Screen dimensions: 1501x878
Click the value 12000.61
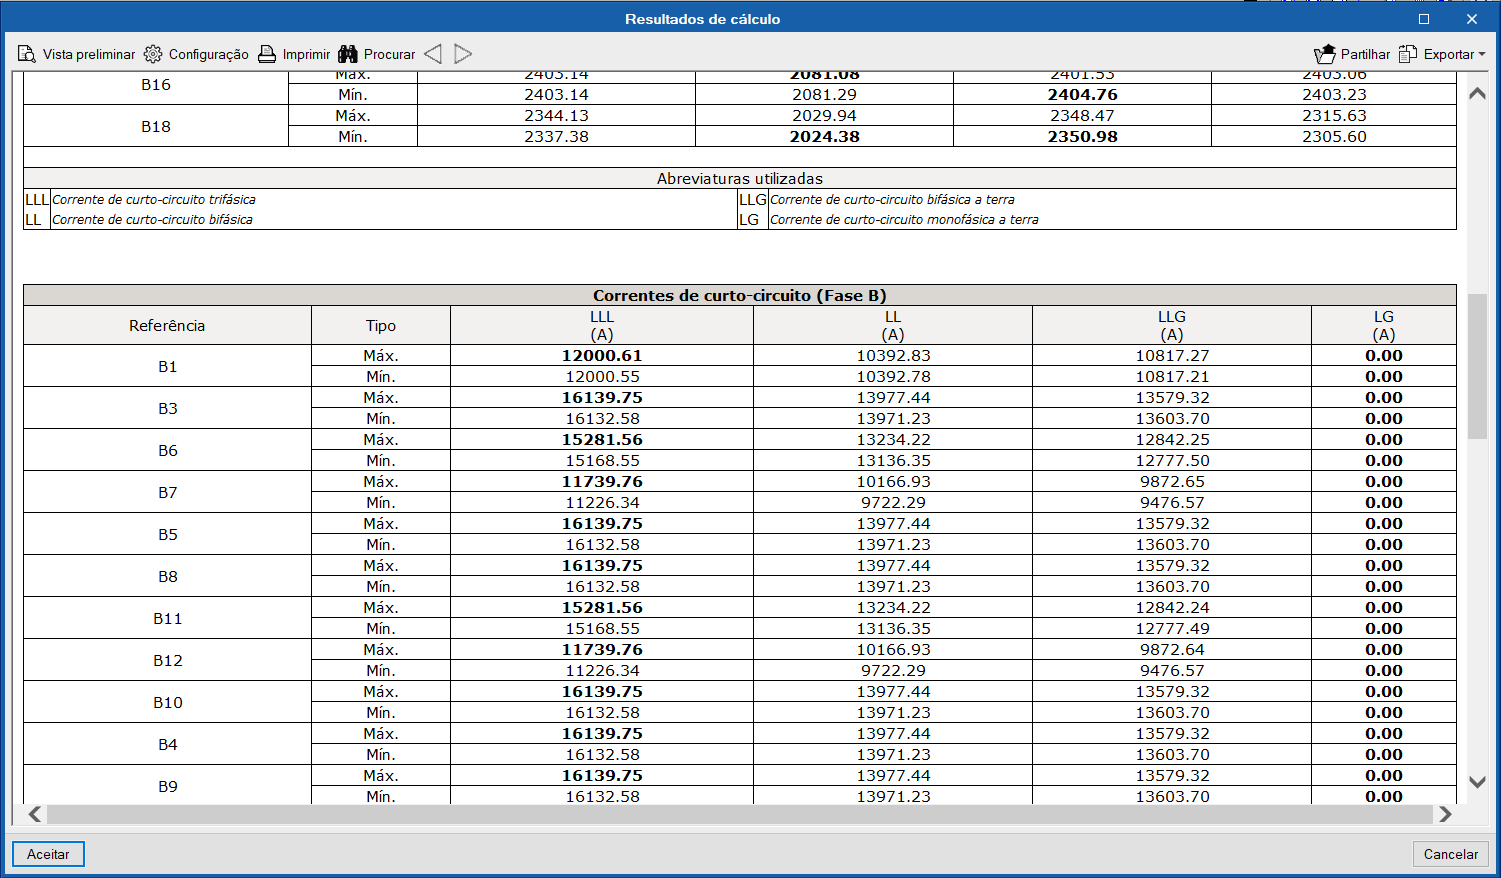(602, 356)
